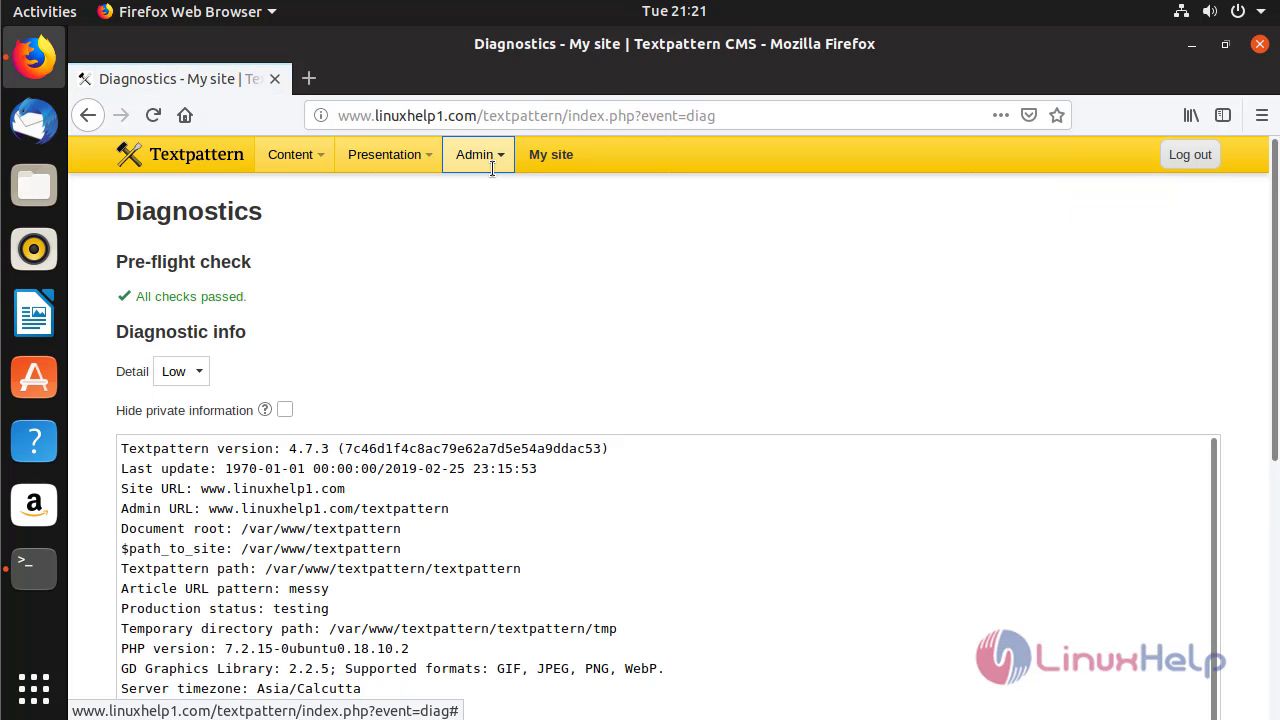Visit the My site link
The width and height of the screenshot is (1280, 720).
pos(551,154)
